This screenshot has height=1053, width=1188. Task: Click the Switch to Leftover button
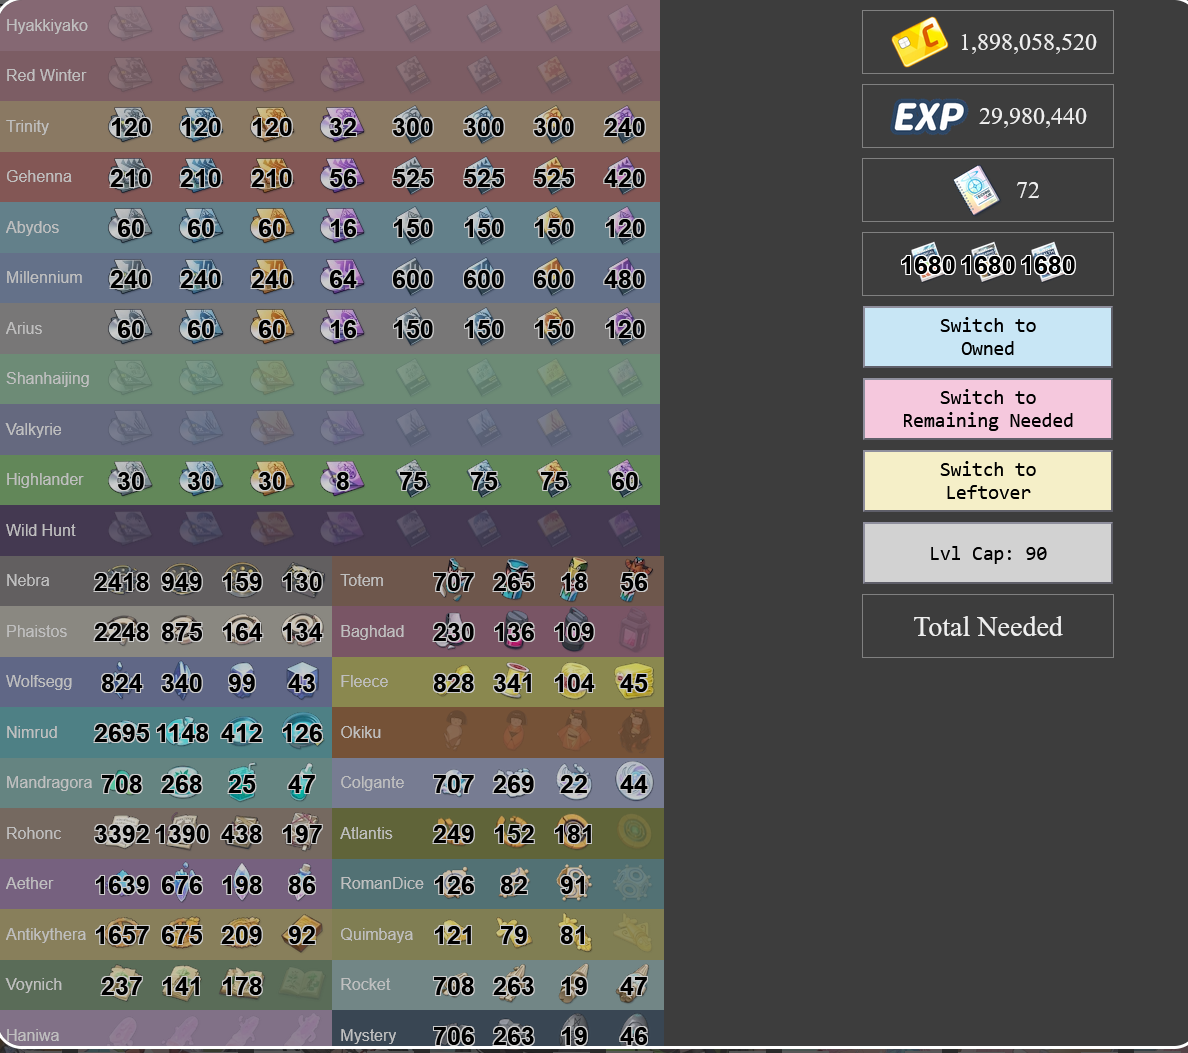tap(987, 481)
